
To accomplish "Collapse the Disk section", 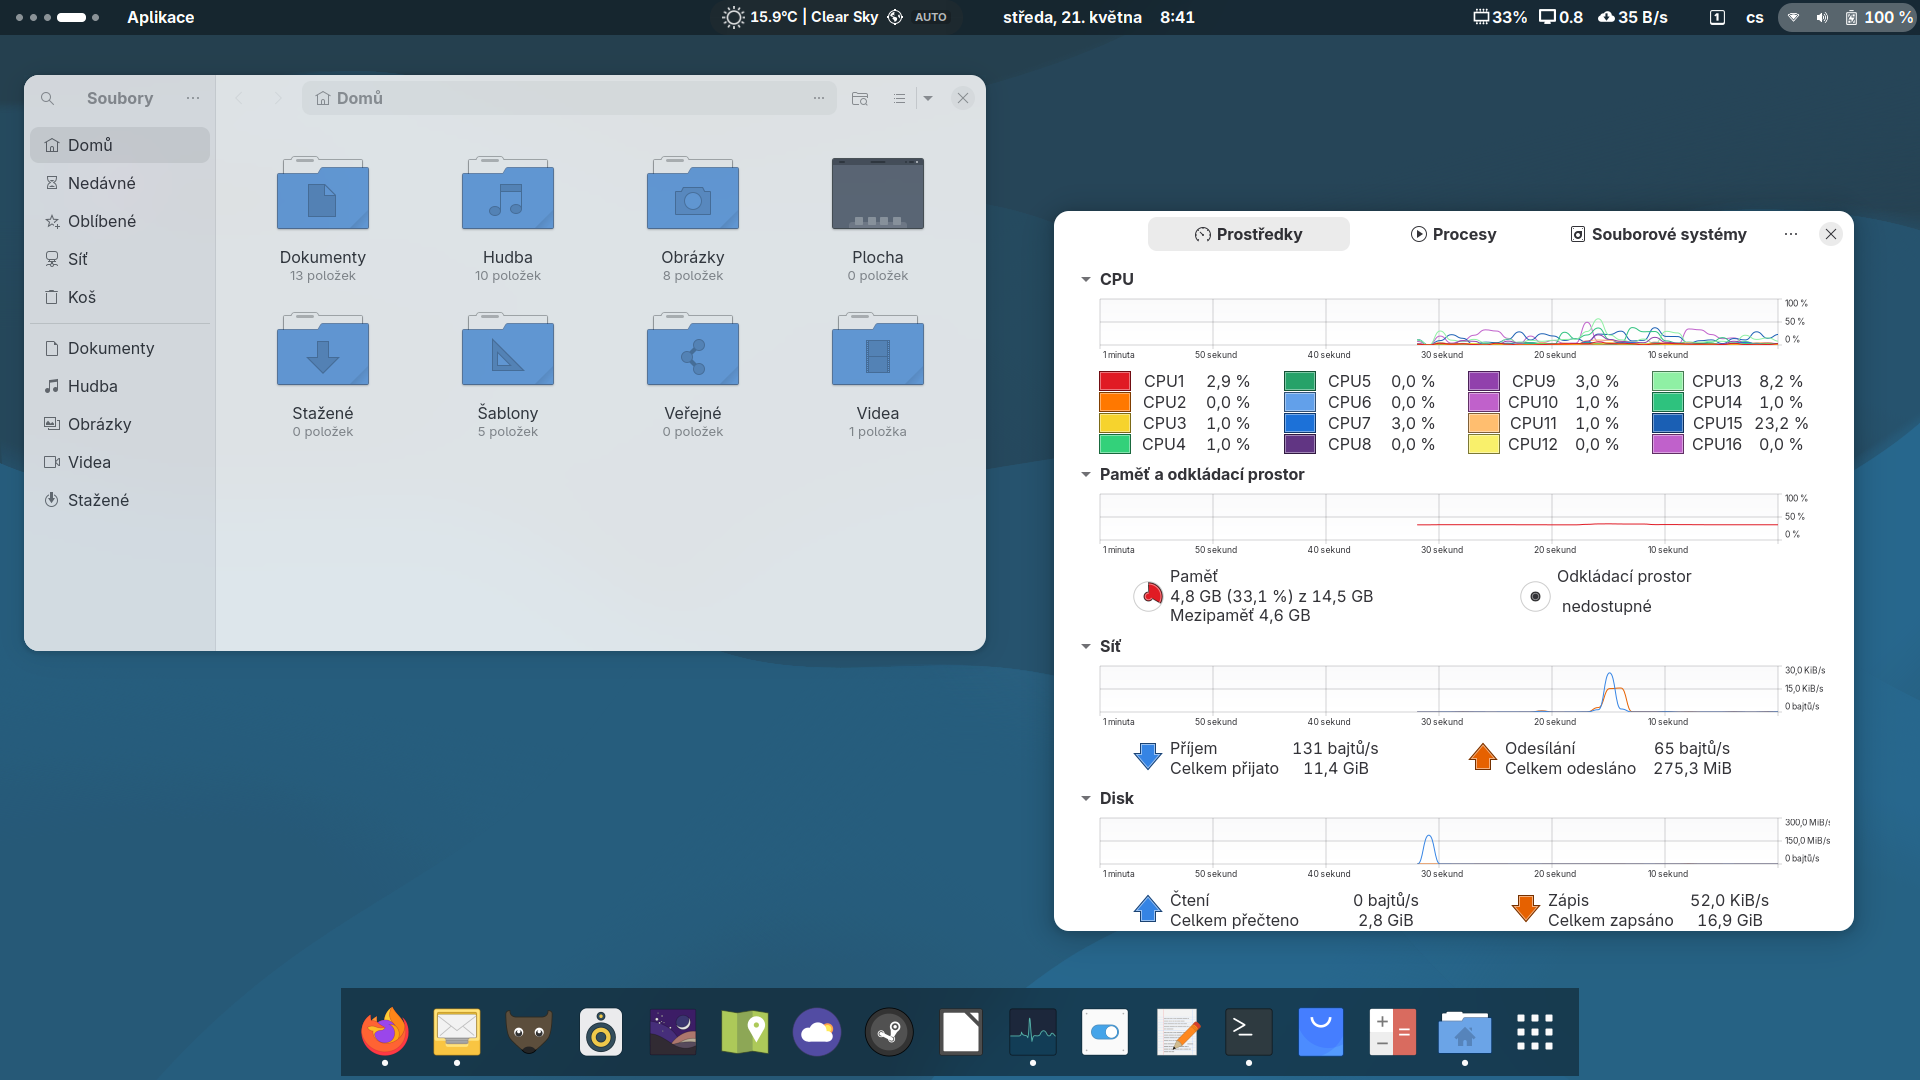I will click(x=1086, y=798).
